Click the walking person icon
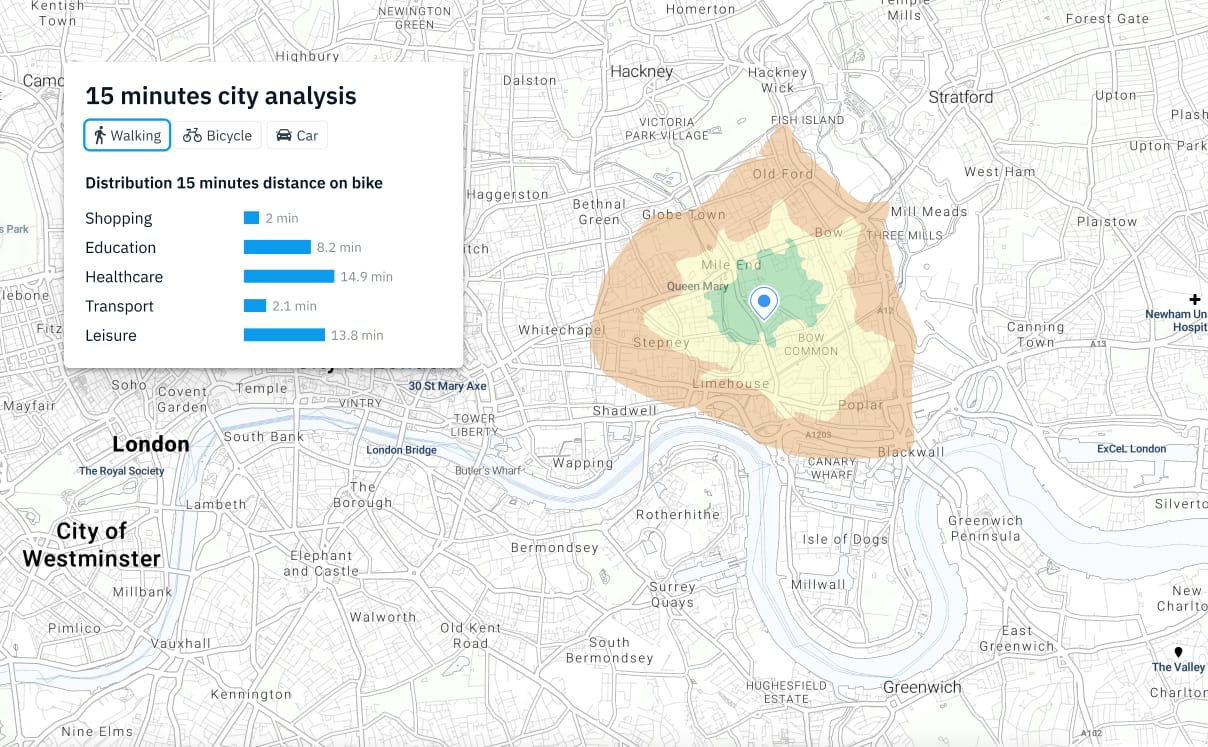Image resolution: width=1208 pixels, height=747 pixels. 100,135
